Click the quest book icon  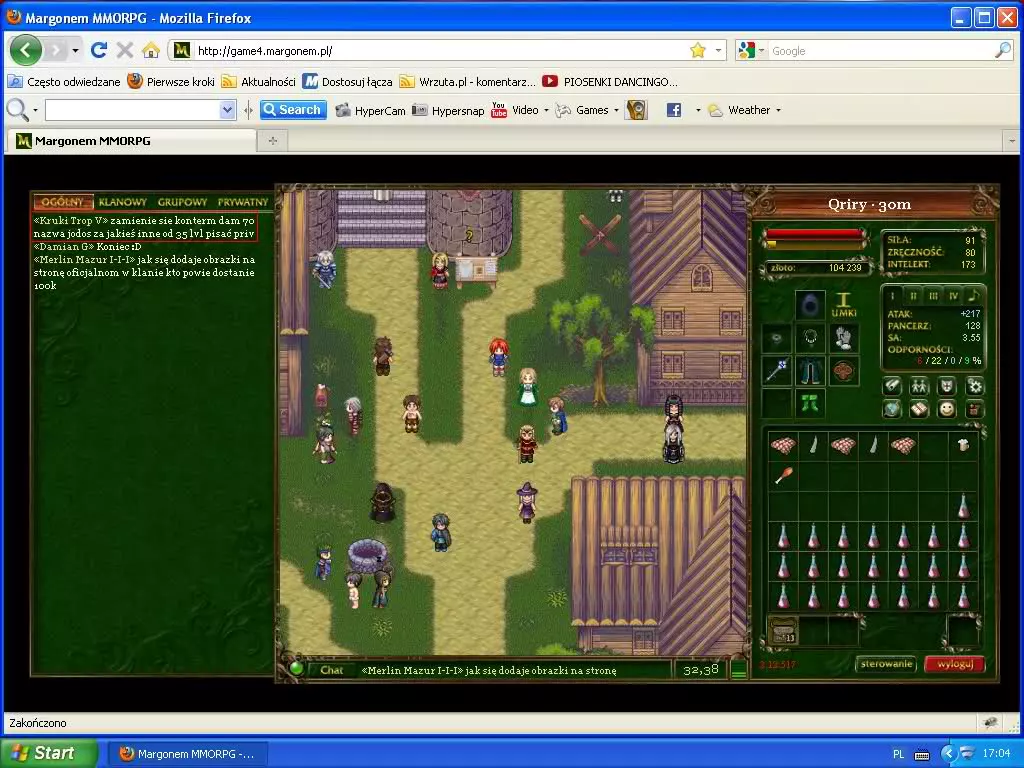tap(919, 409)
